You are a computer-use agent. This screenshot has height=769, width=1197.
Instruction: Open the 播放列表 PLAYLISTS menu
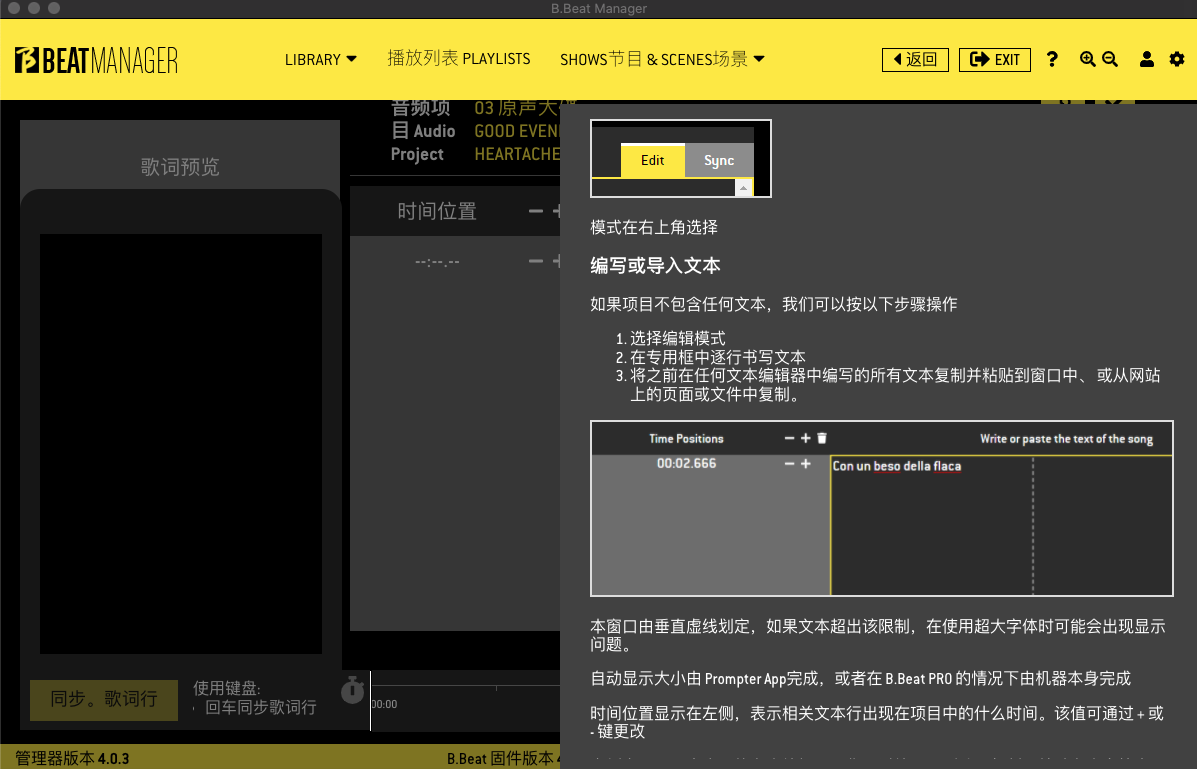[x=459, y=59]
